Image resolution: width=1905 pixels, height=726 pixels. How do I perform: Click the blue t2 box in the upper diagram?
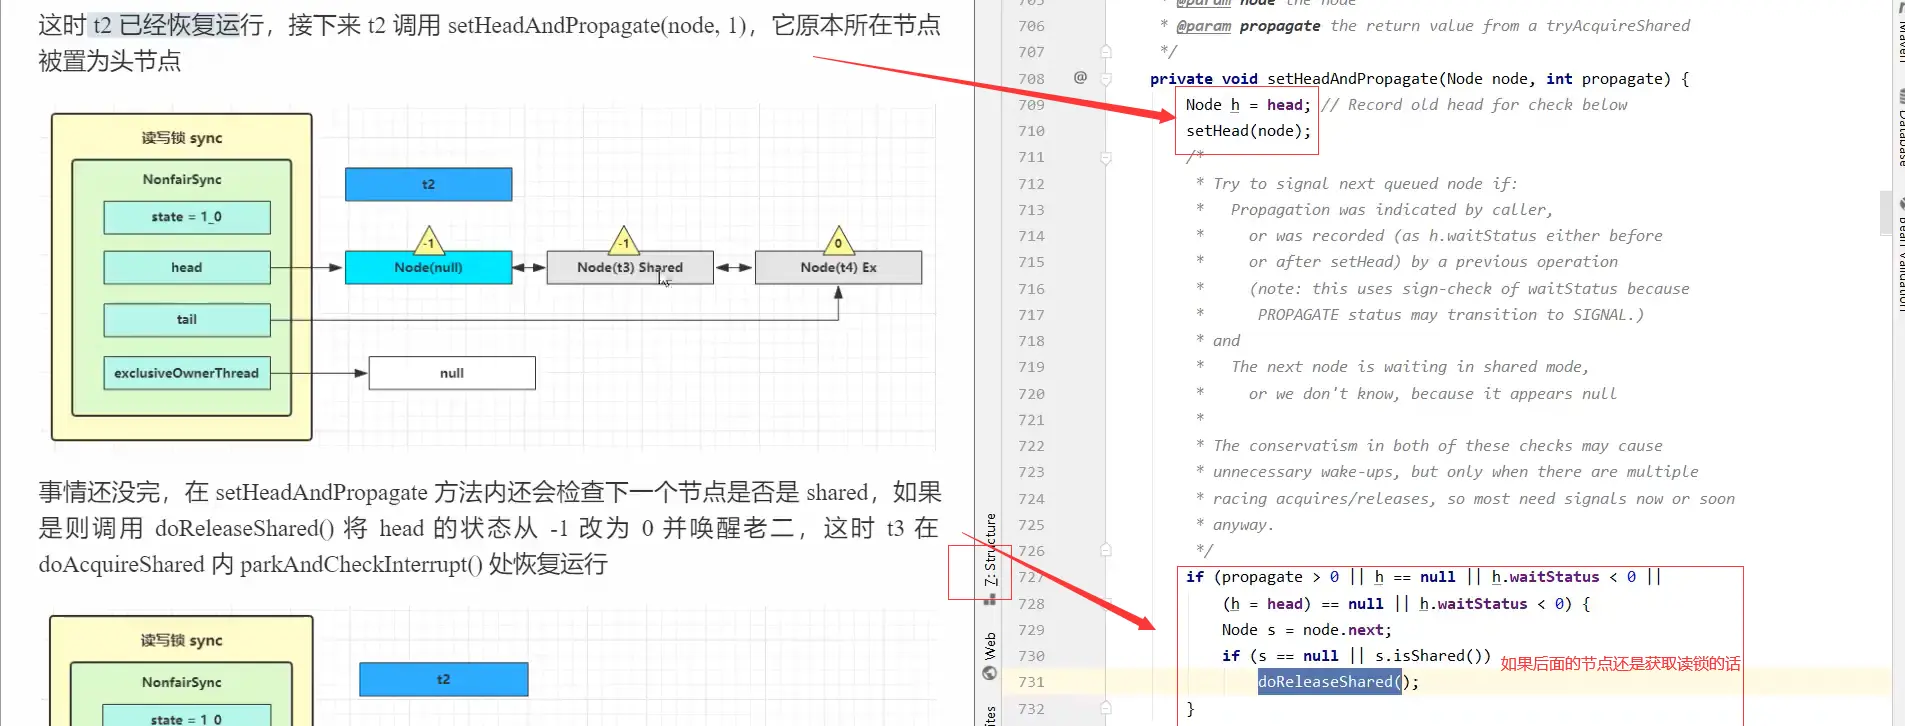(428, 184)
